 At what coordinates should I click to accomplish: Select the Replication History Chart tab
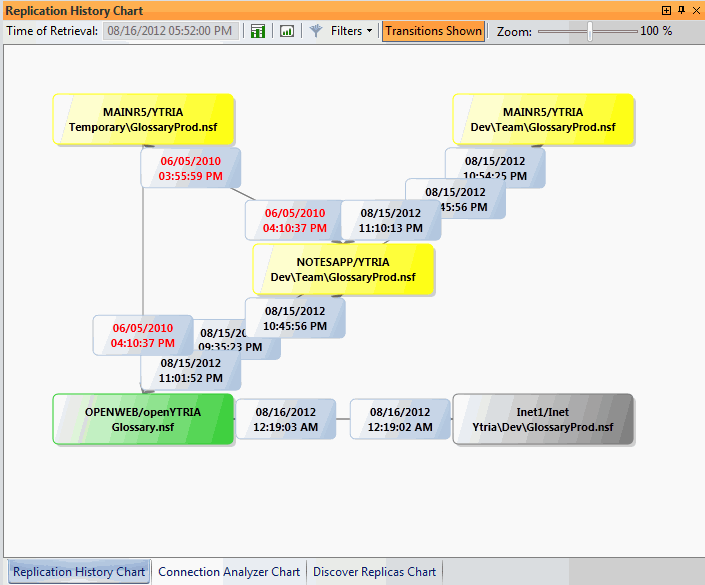coord(79,572)
